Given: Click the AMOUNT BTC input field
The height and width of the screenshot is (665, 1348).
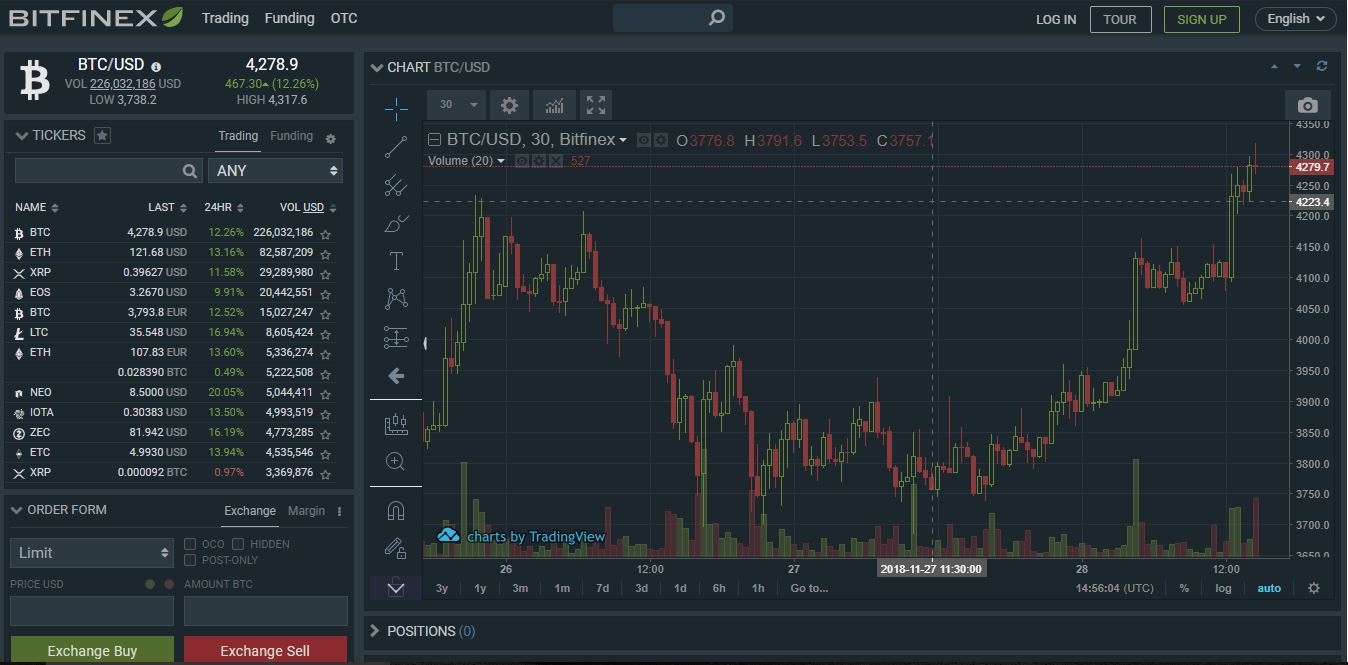Looking at the screenshot, I should pyautogui.click(x=266, y=610).
